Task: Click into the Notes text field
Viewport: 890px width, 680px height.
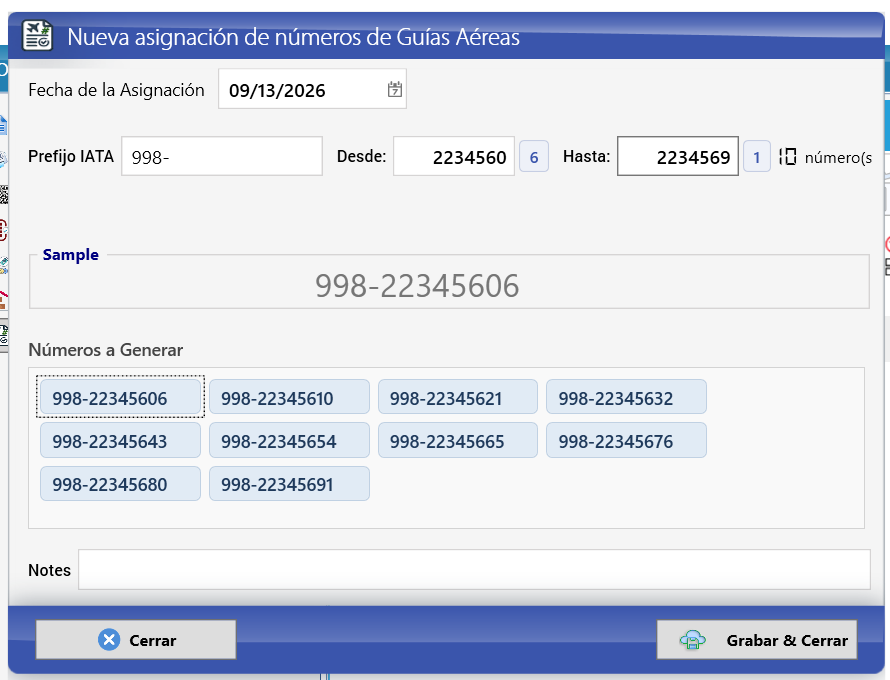Action: (x=474, y=569)
